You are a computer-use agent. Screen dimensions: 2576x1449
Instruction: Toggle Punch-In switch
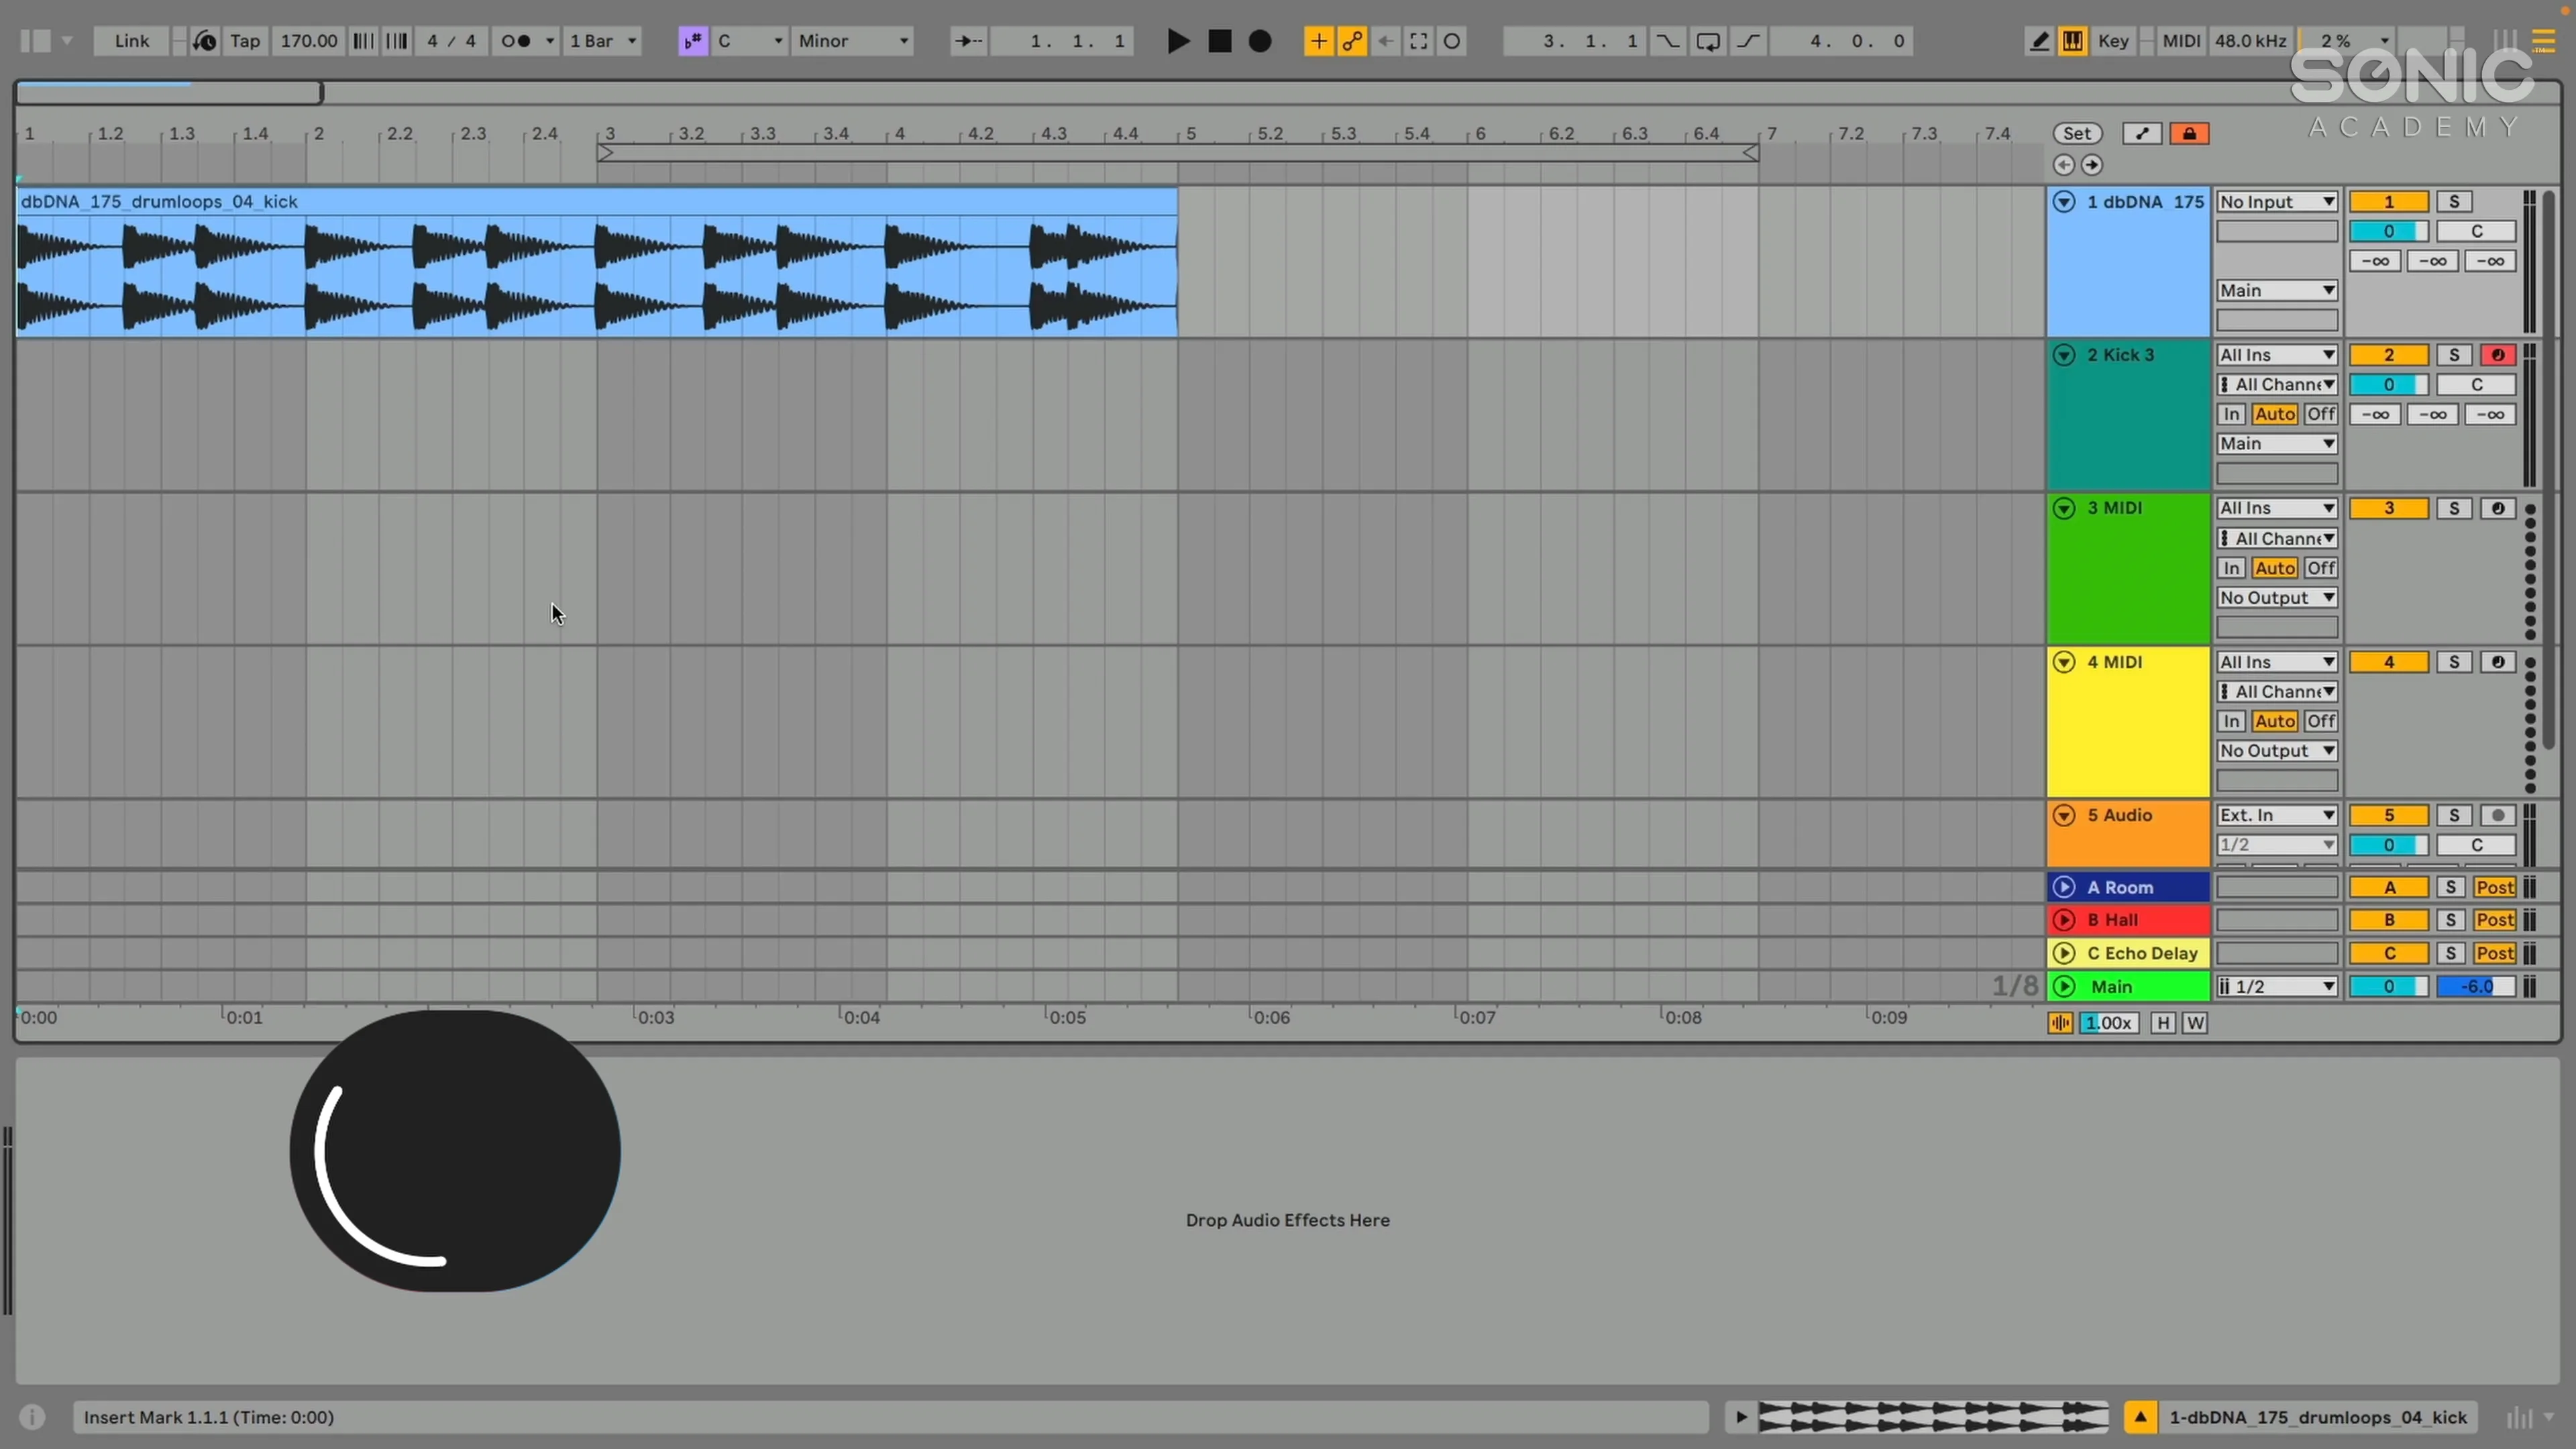[x=1667, y=41]
